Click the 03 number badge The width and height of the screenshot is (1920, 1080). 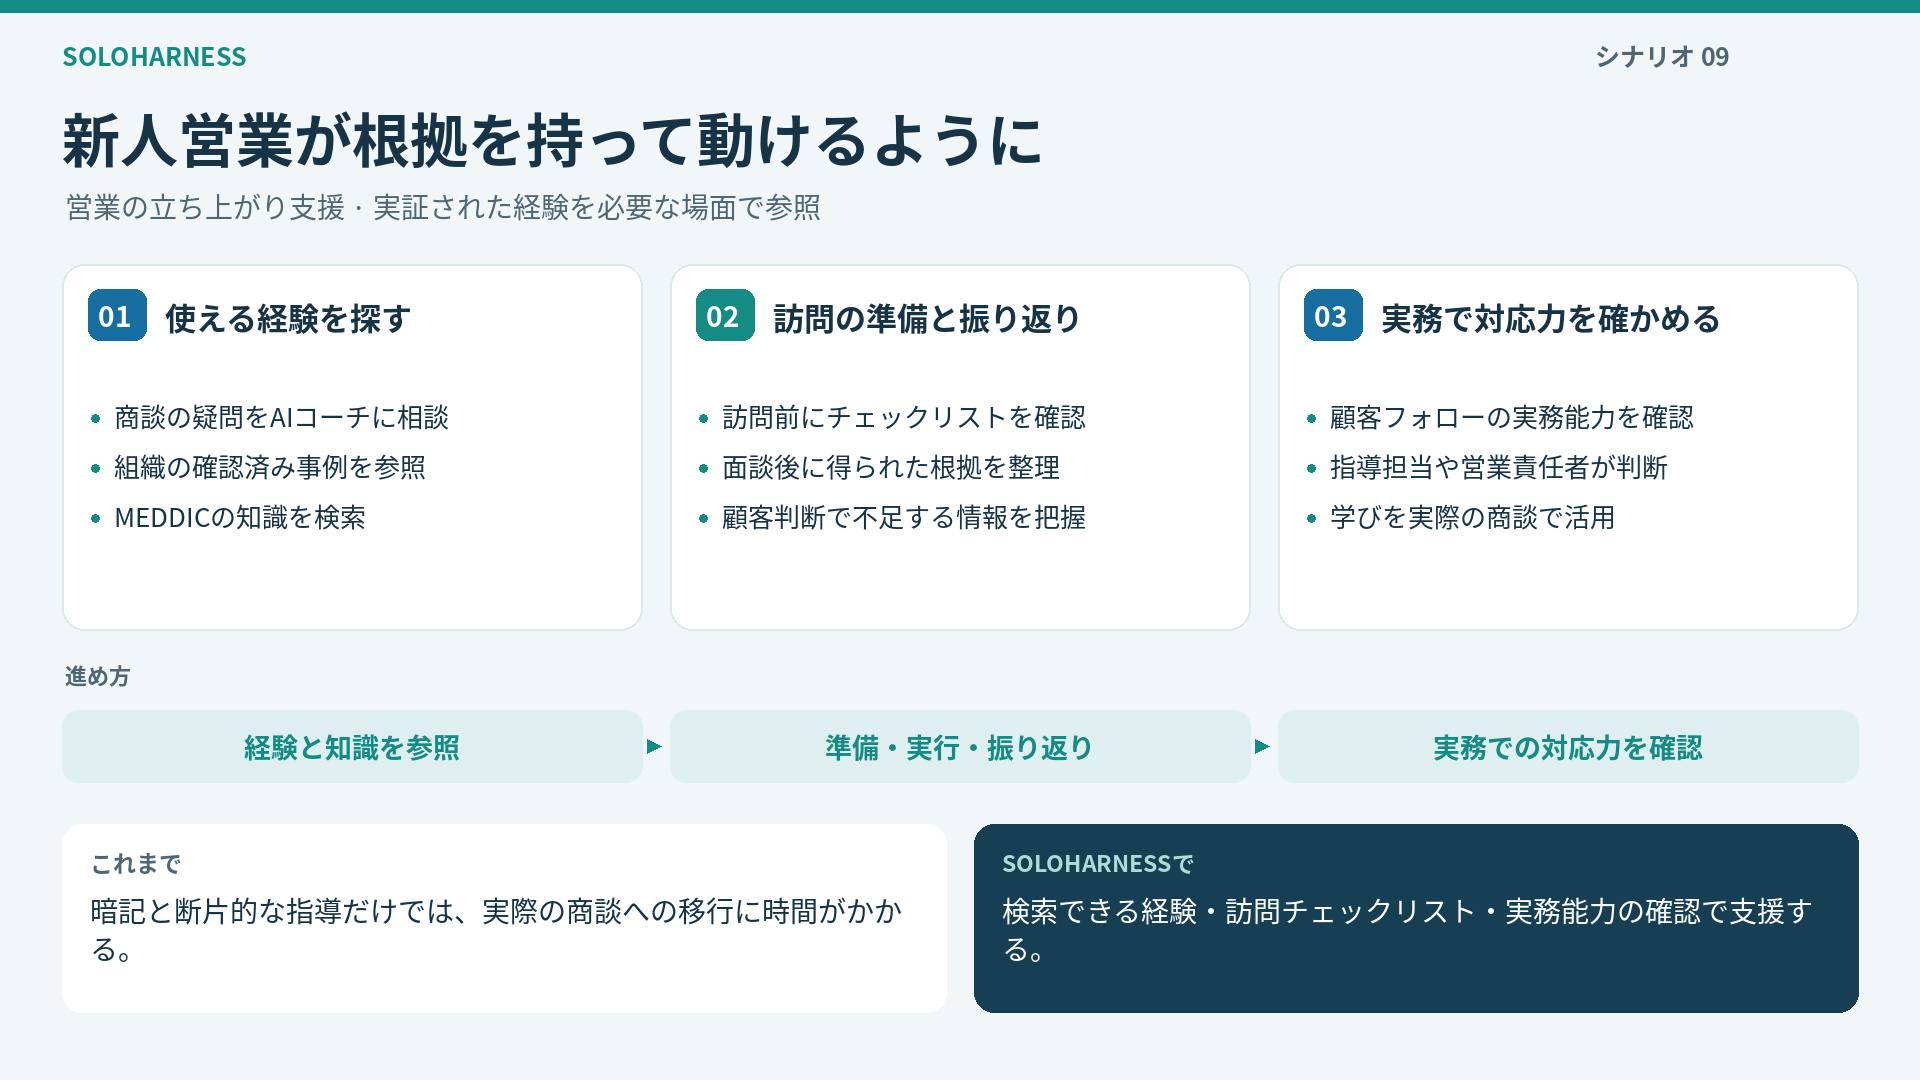[1333, 315]
